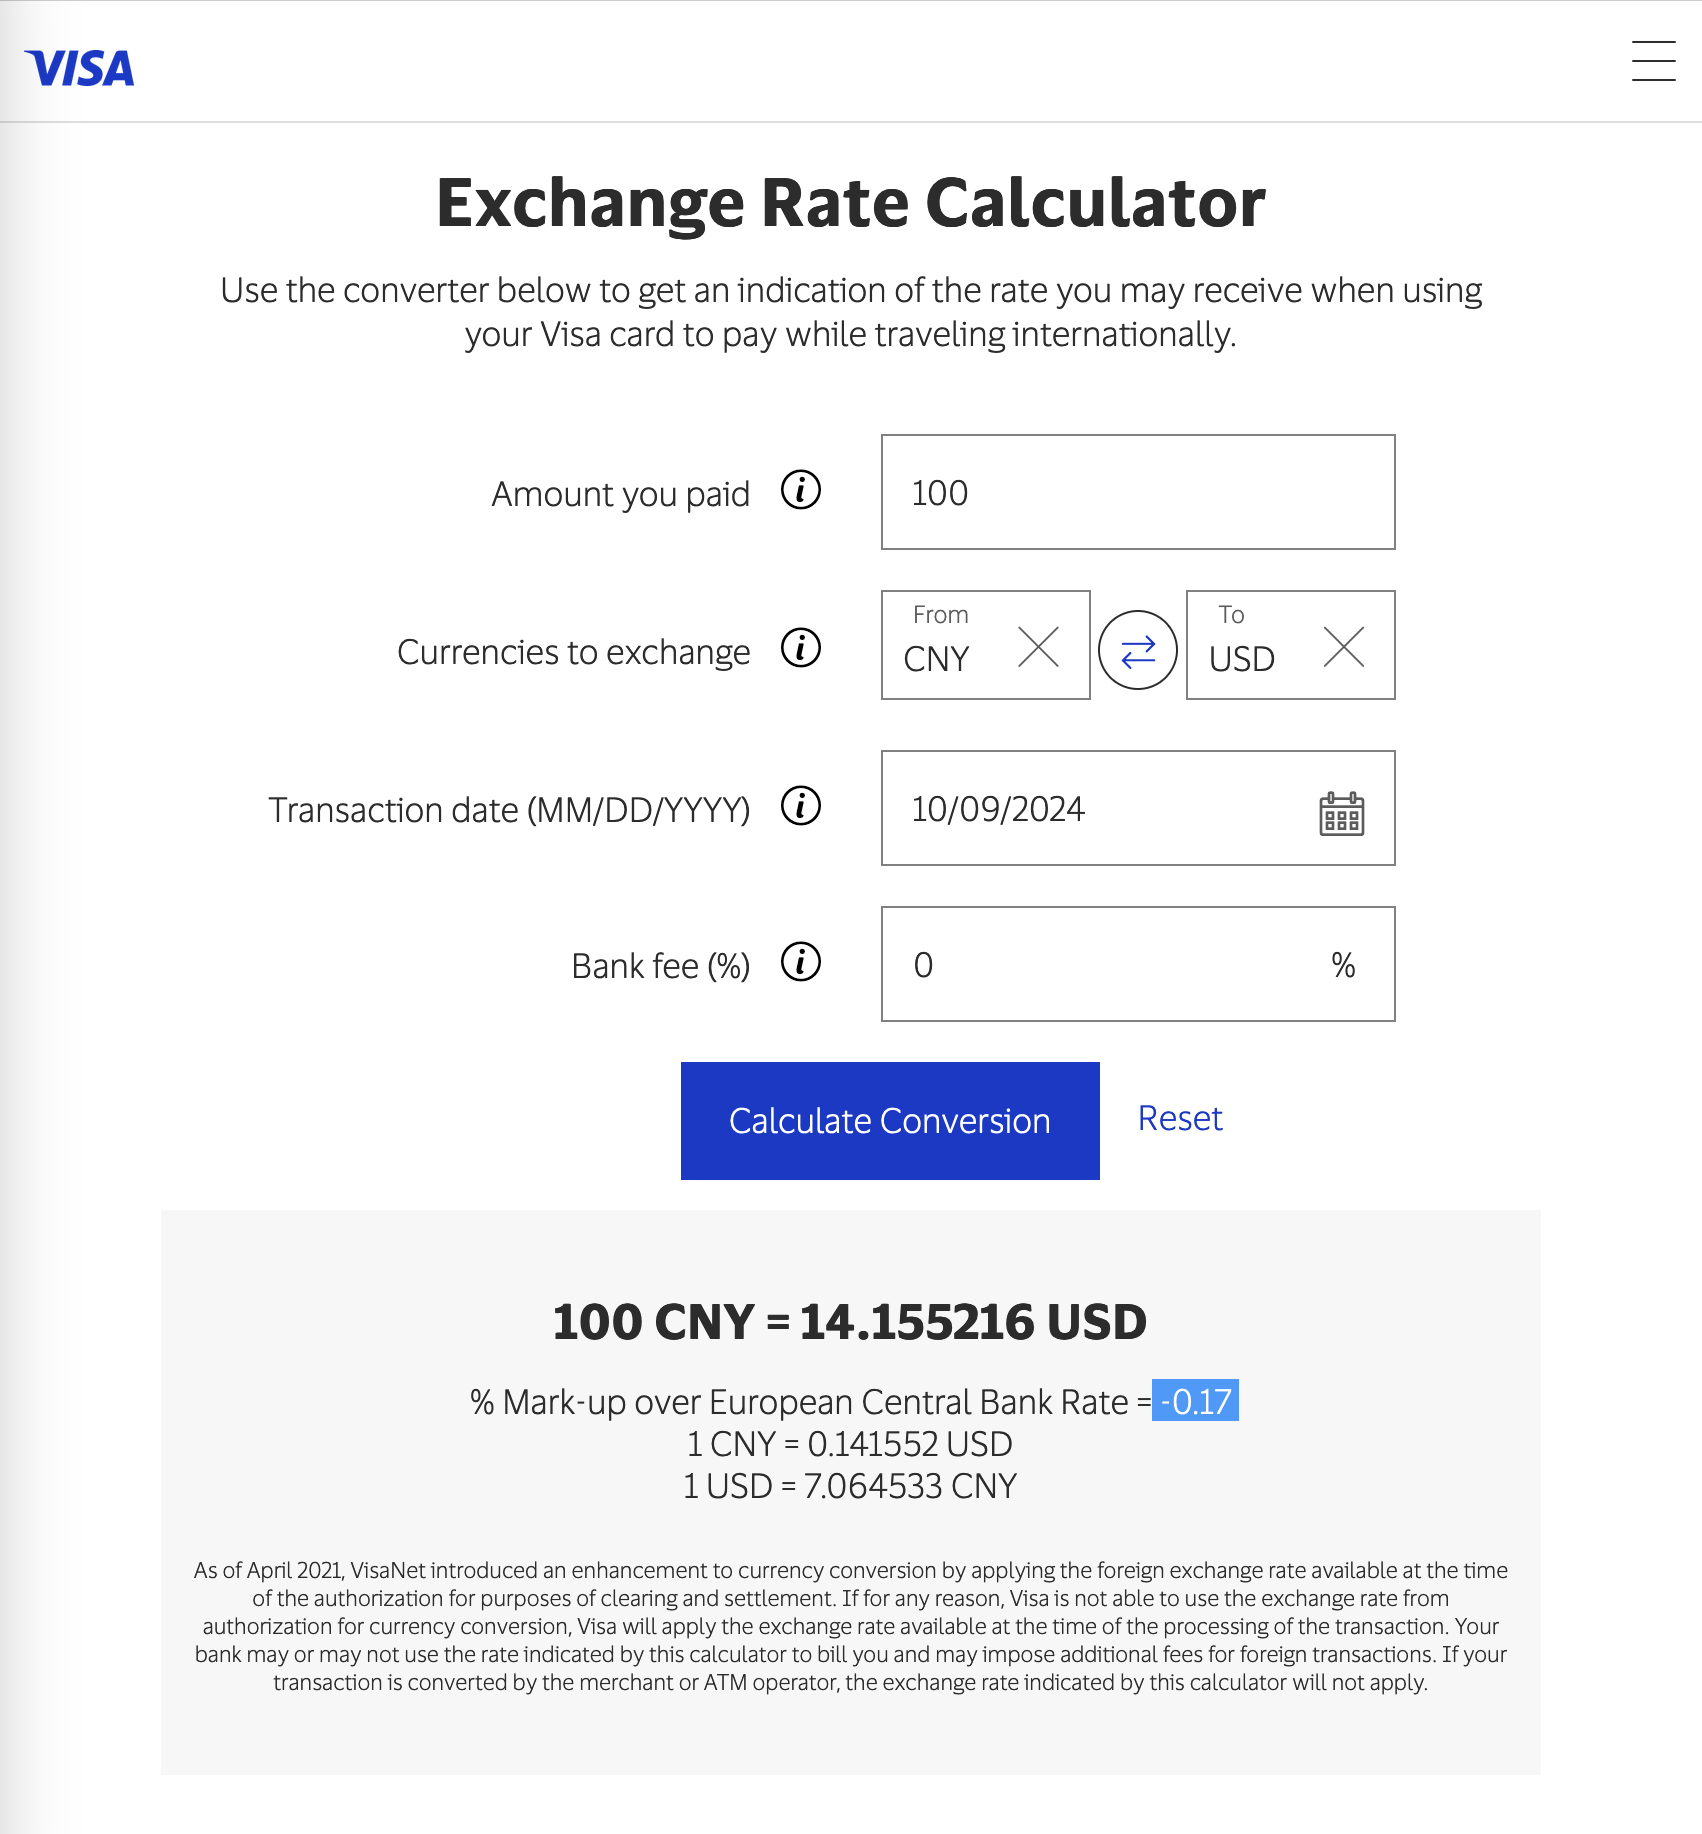
Task: Show info for Transaction date
Action: point(801,806)
